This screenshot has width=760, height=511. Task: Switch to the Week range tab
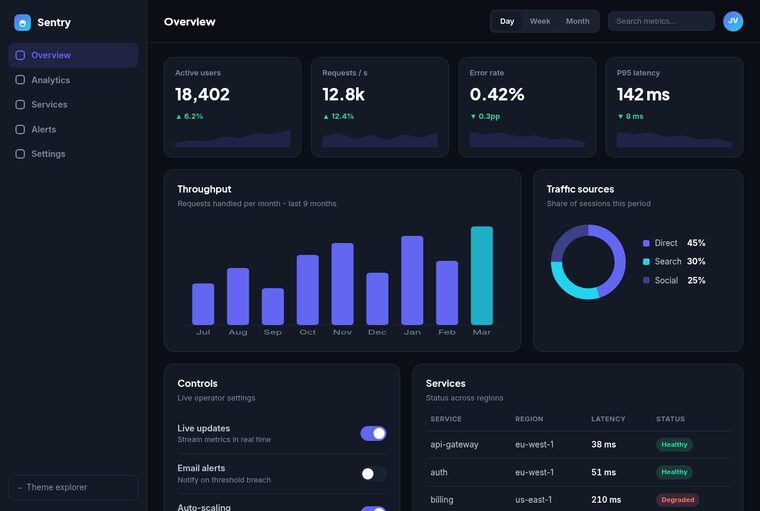pos(540,21)
